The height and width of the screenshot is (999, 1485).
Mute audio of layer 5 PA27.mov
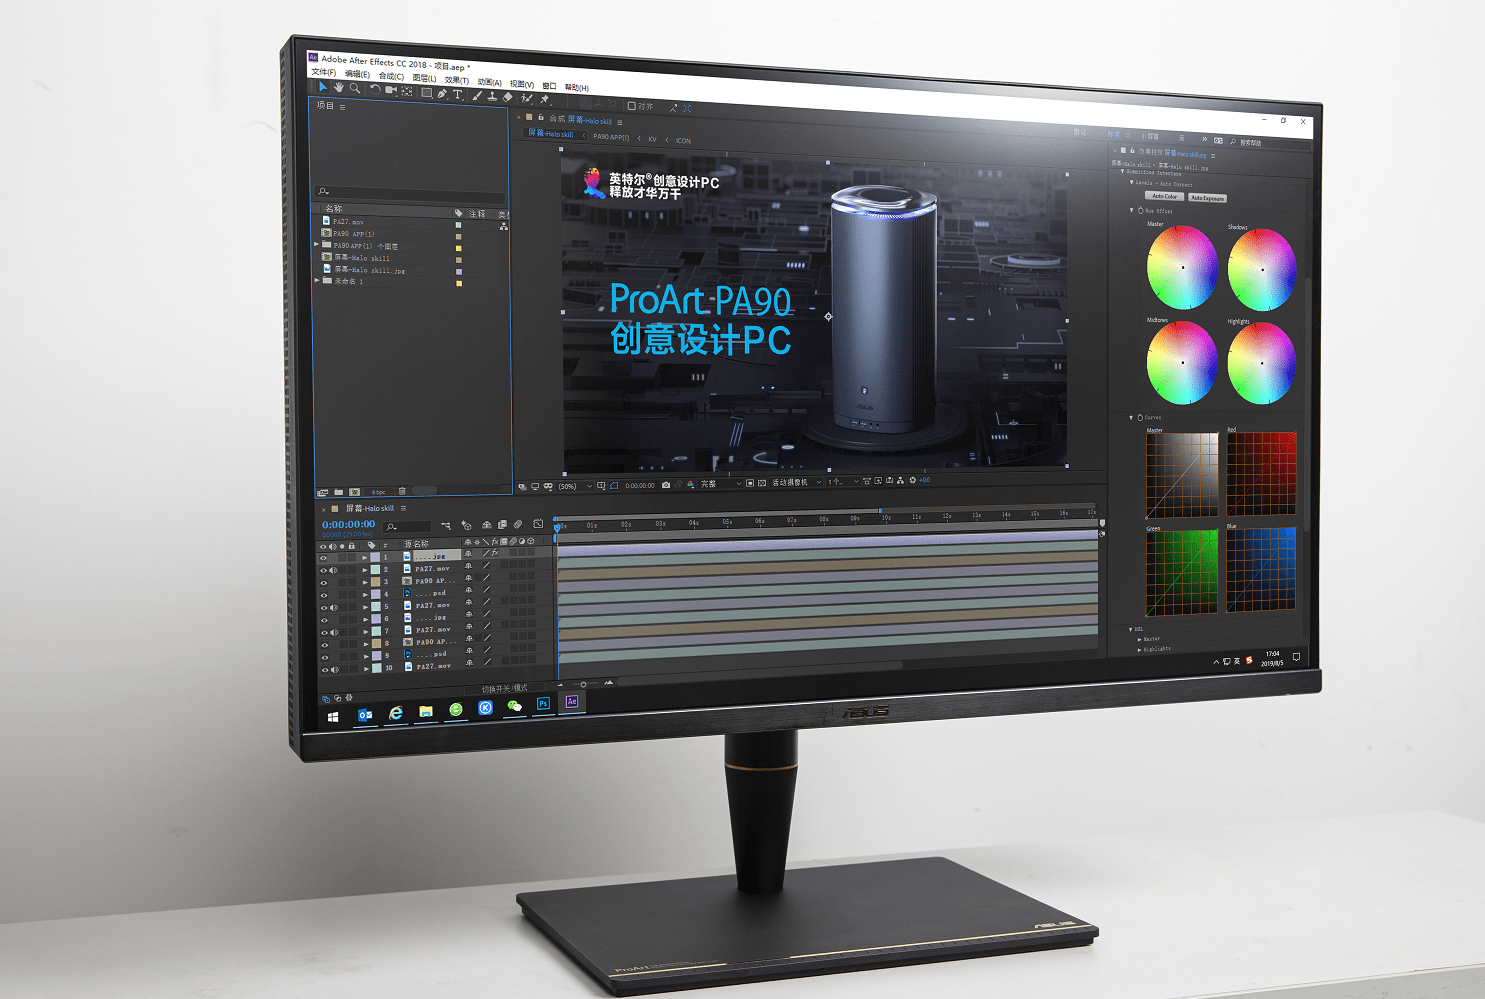(333, 608)
